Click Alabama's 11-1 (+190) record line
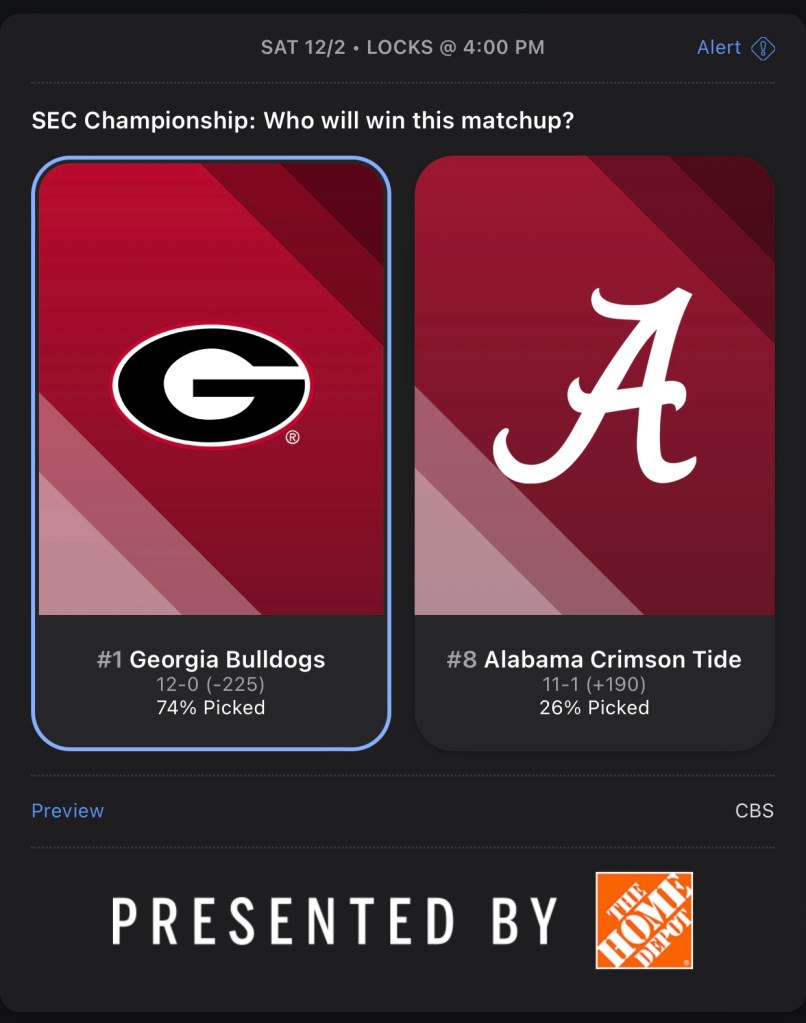 tap(594, 685)
